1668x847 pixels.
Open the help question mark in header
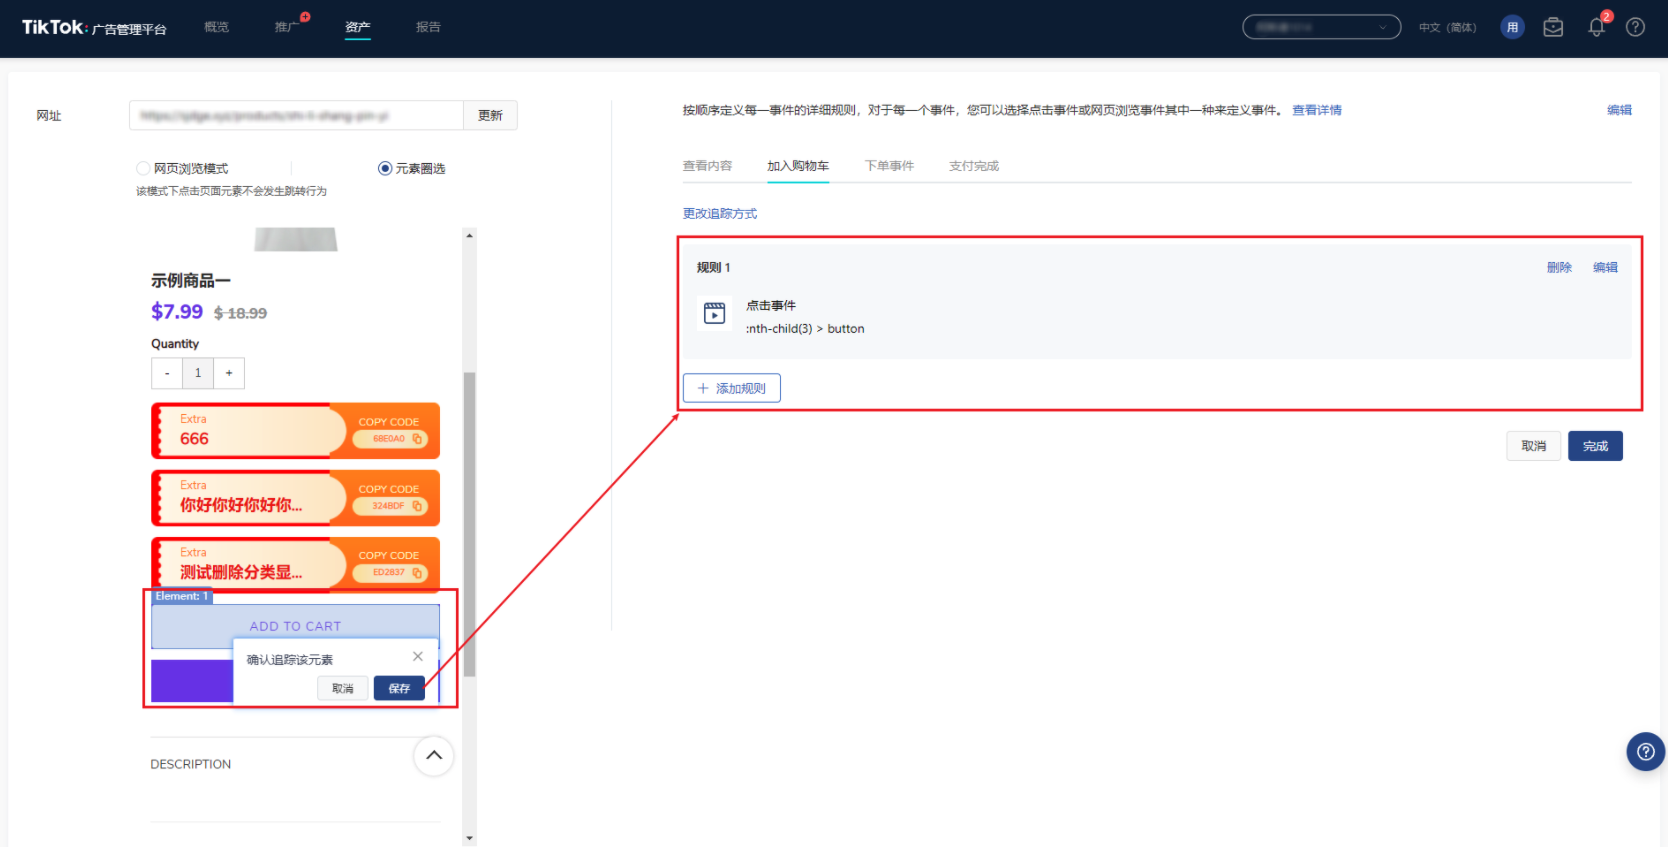coord(1635,28)
